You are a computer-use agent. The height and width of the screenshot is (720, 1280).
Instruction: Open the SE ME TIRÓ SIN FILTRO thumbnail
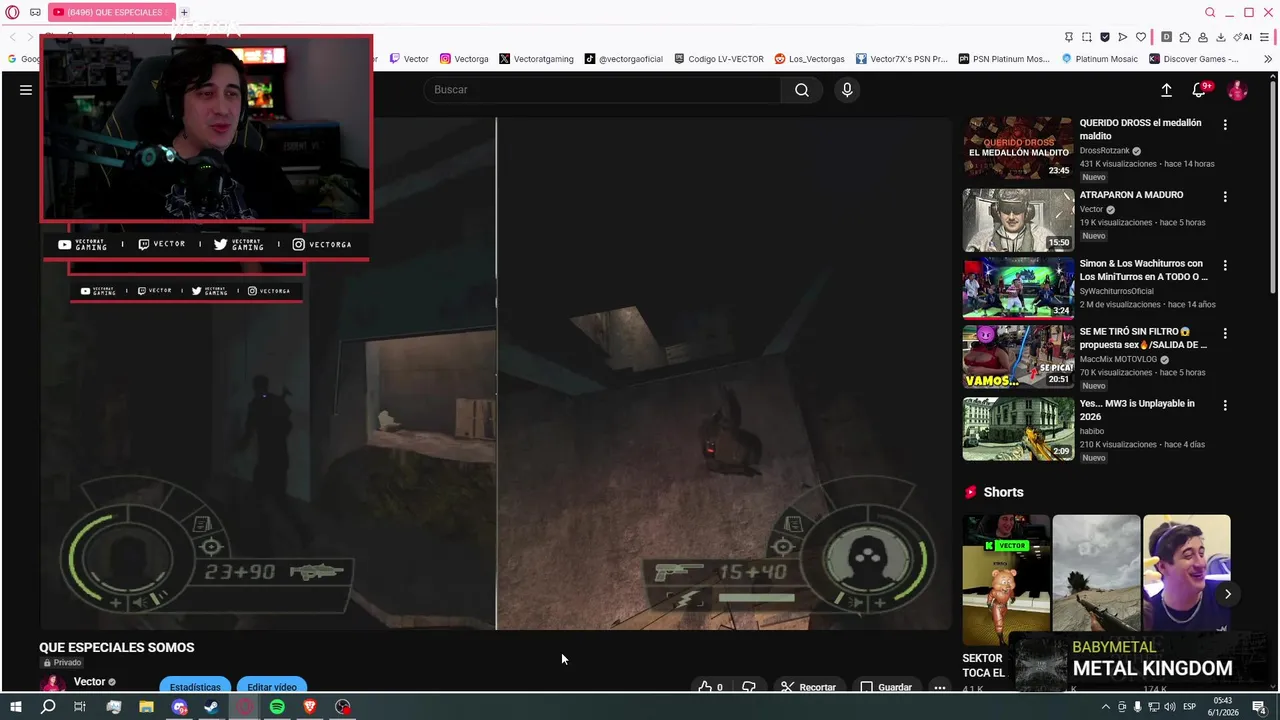pyautogui.click(x=1018, y=356)
